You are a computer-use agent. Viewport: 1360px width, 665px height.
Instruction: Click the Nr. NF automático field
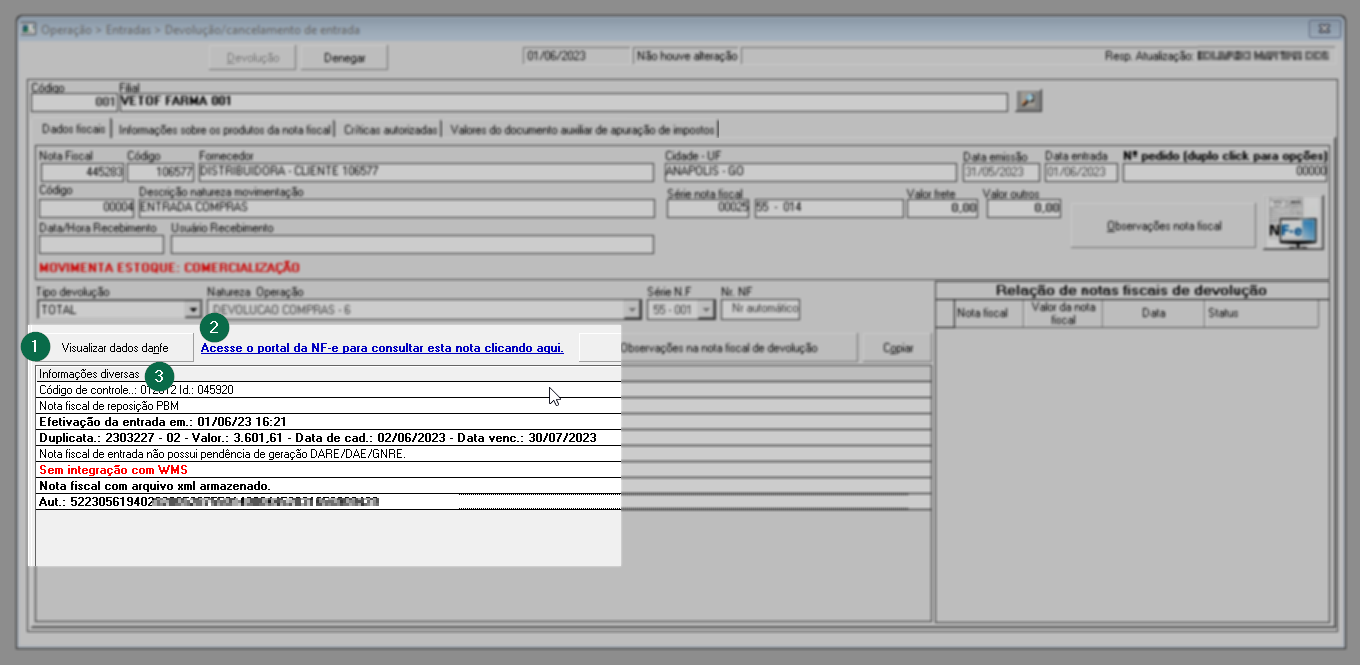(x=760, y=310)
